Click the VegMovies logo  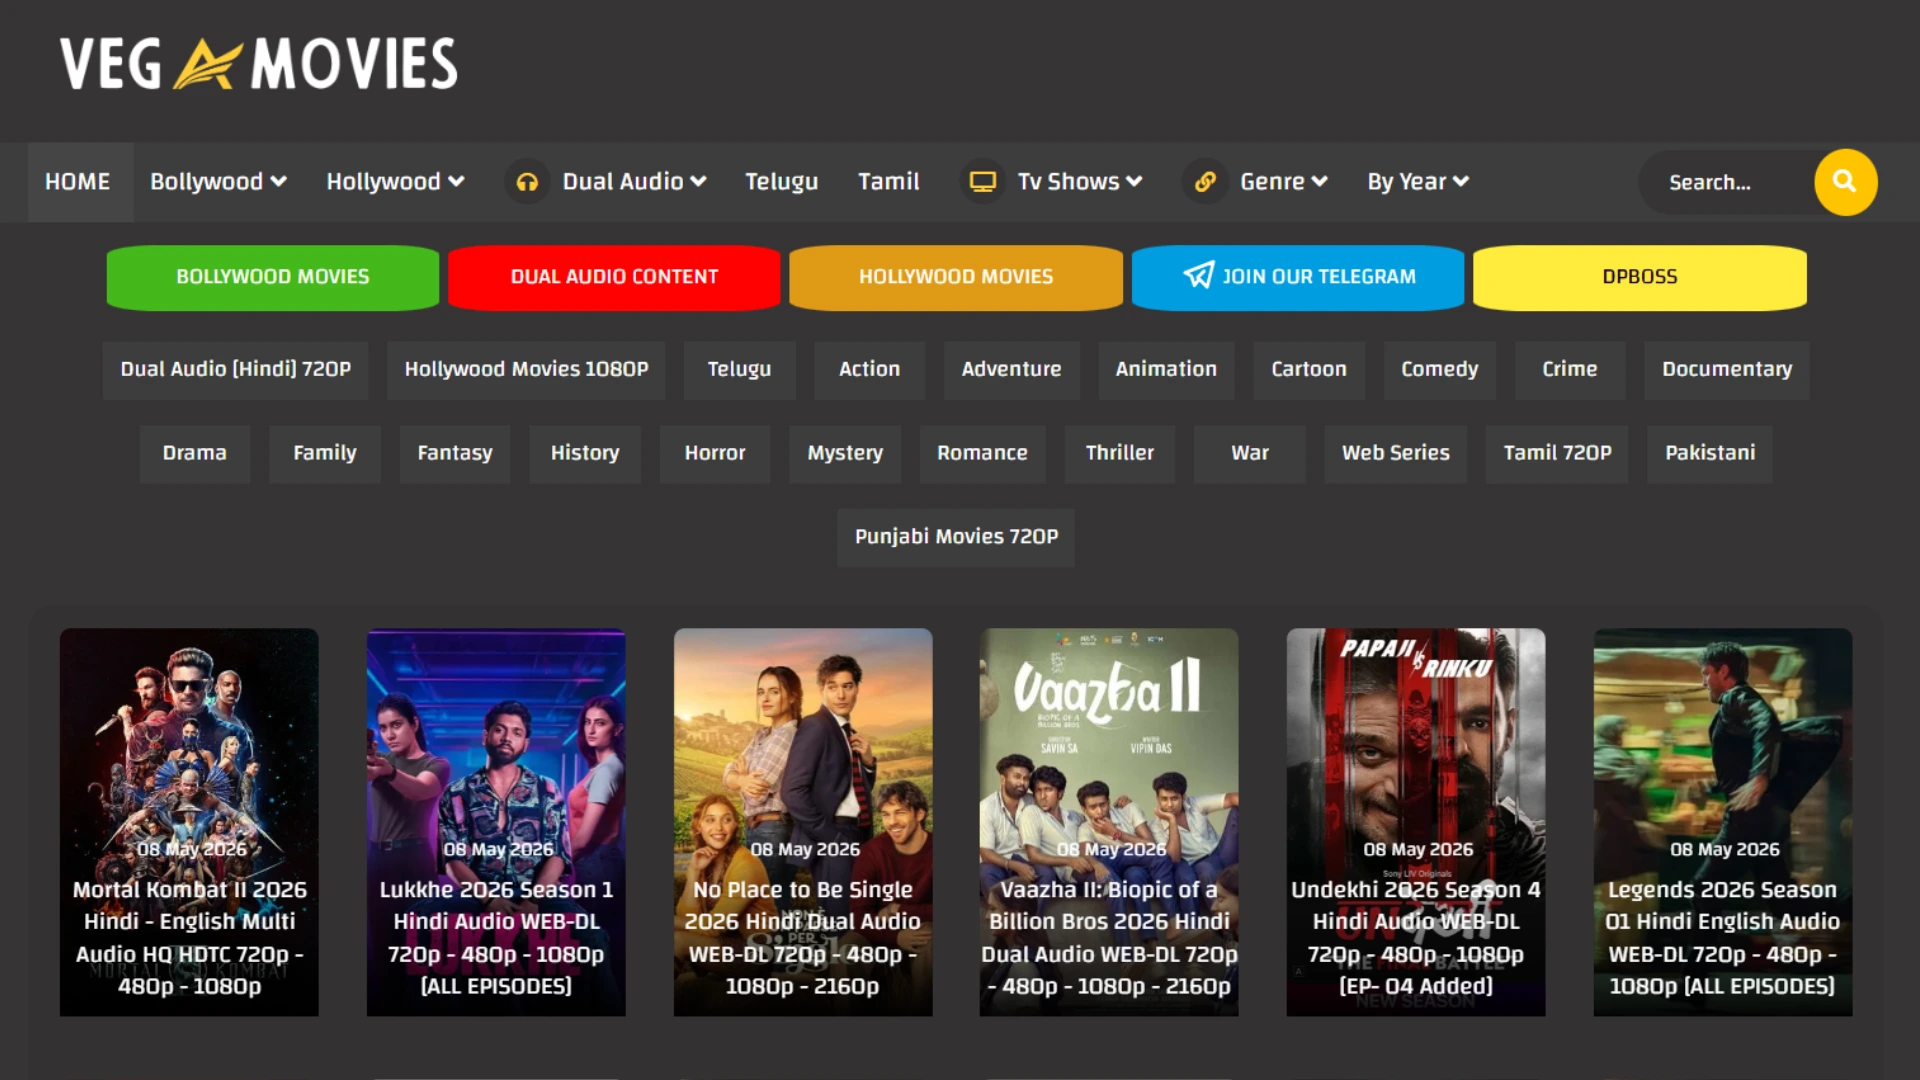[259, 64]
